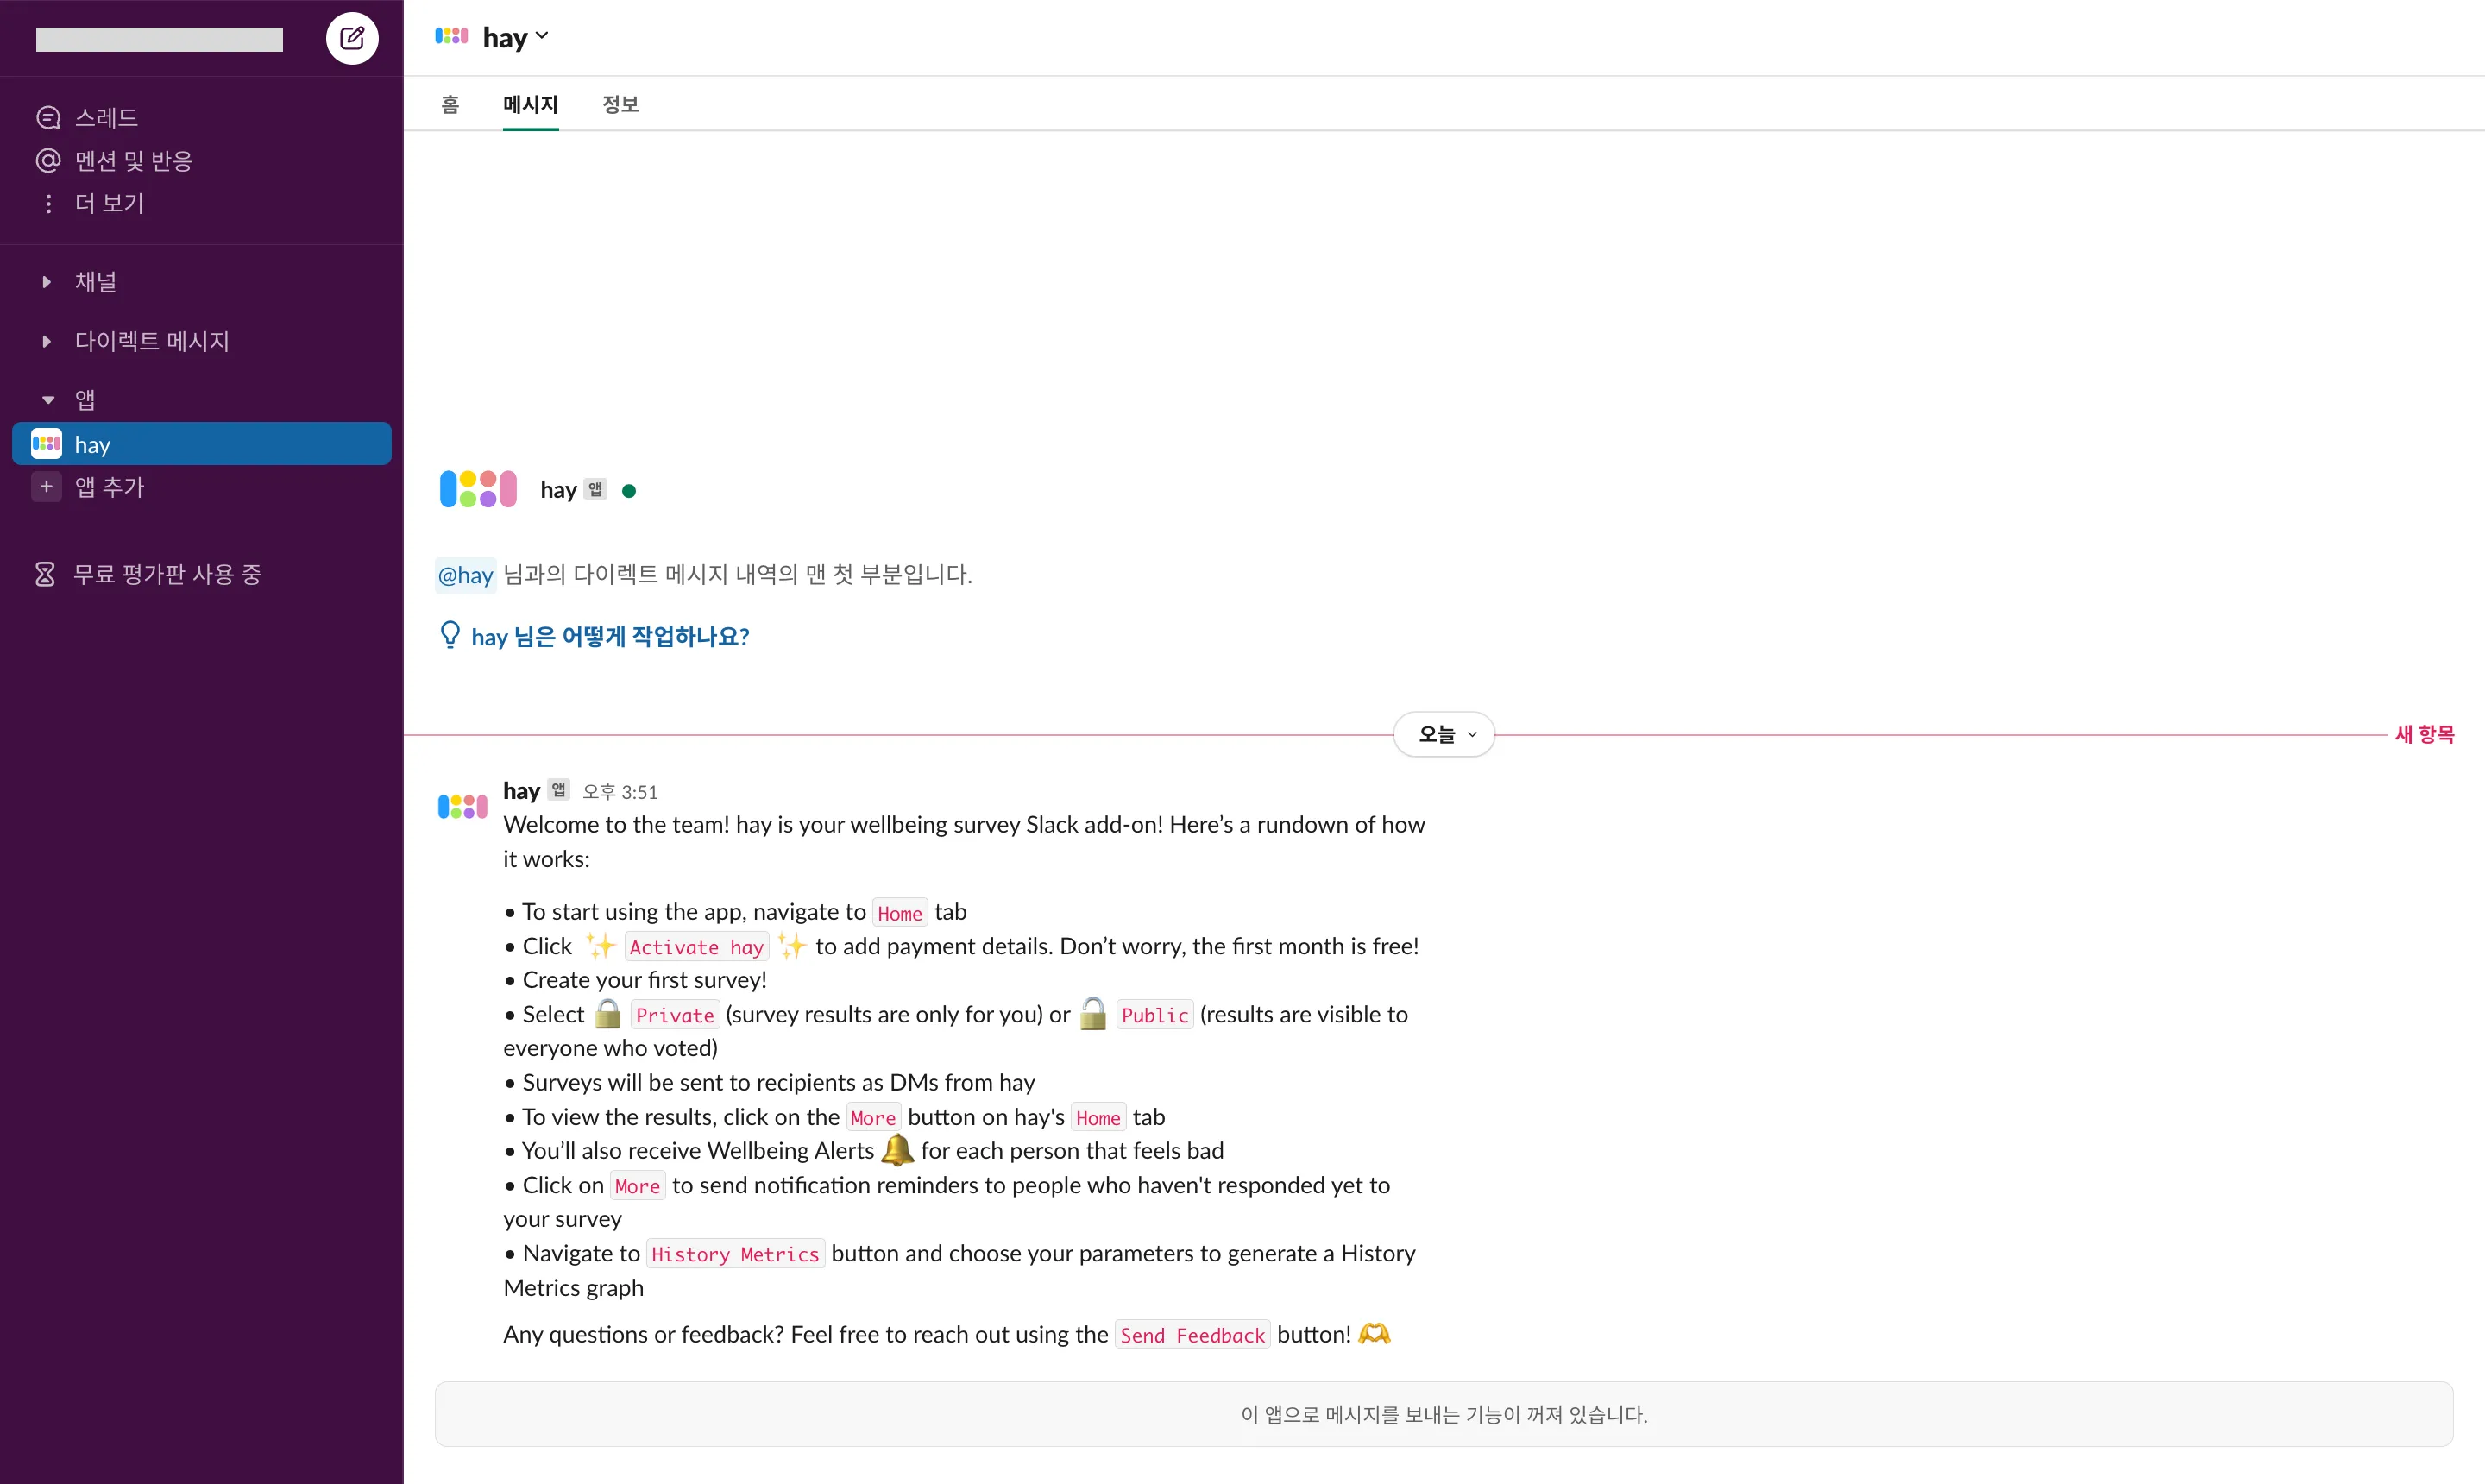Click the @hay mention link
Viewport: 2485px width, 1484px height.
click(465, 575)
